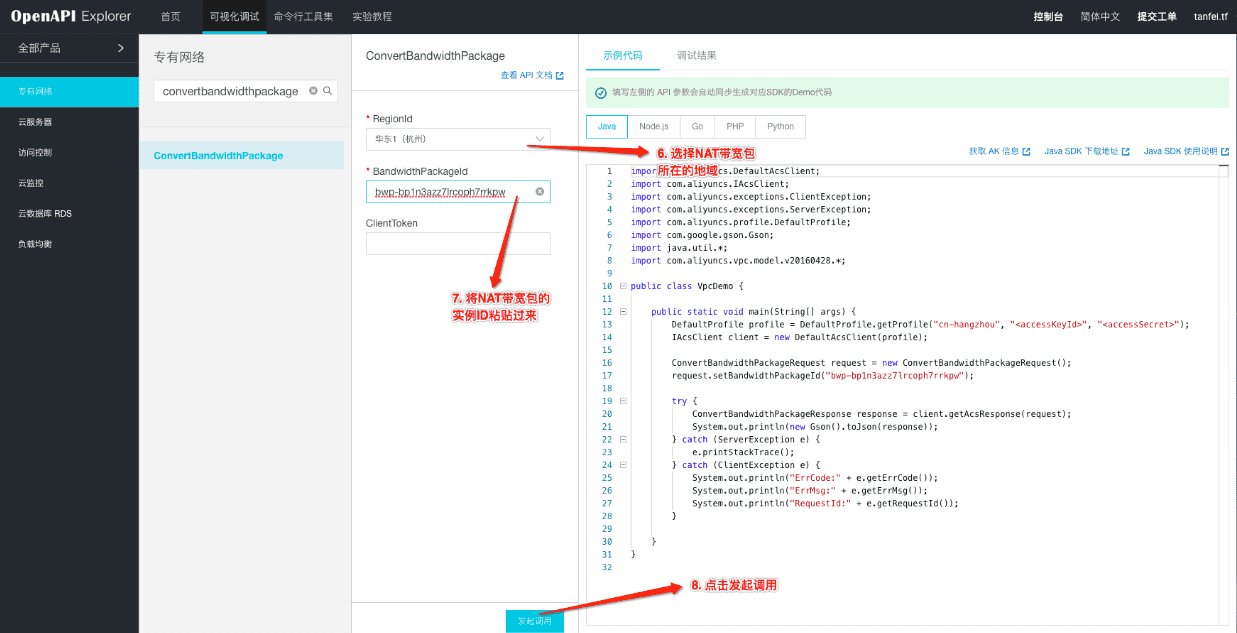The width and height of the screenshot is (1237, 633).
Task: Switch to 示例代码 tab
Action: [x=623, y=55]
